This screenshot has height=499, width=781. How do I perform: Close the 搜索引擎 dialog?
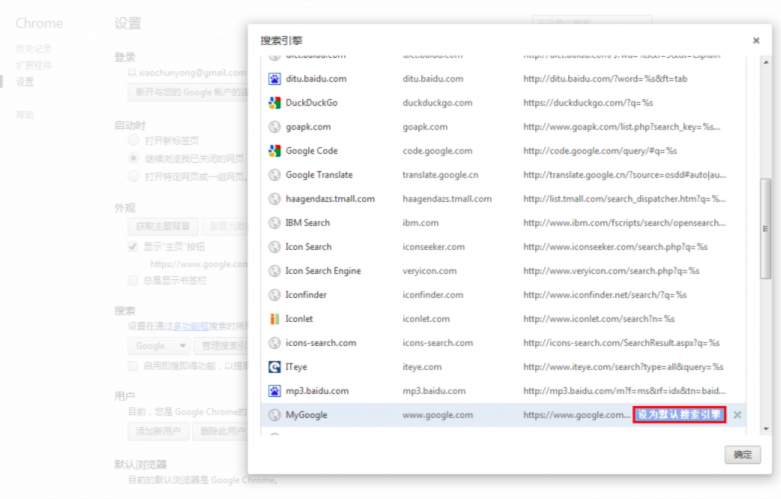click(756, 40)
